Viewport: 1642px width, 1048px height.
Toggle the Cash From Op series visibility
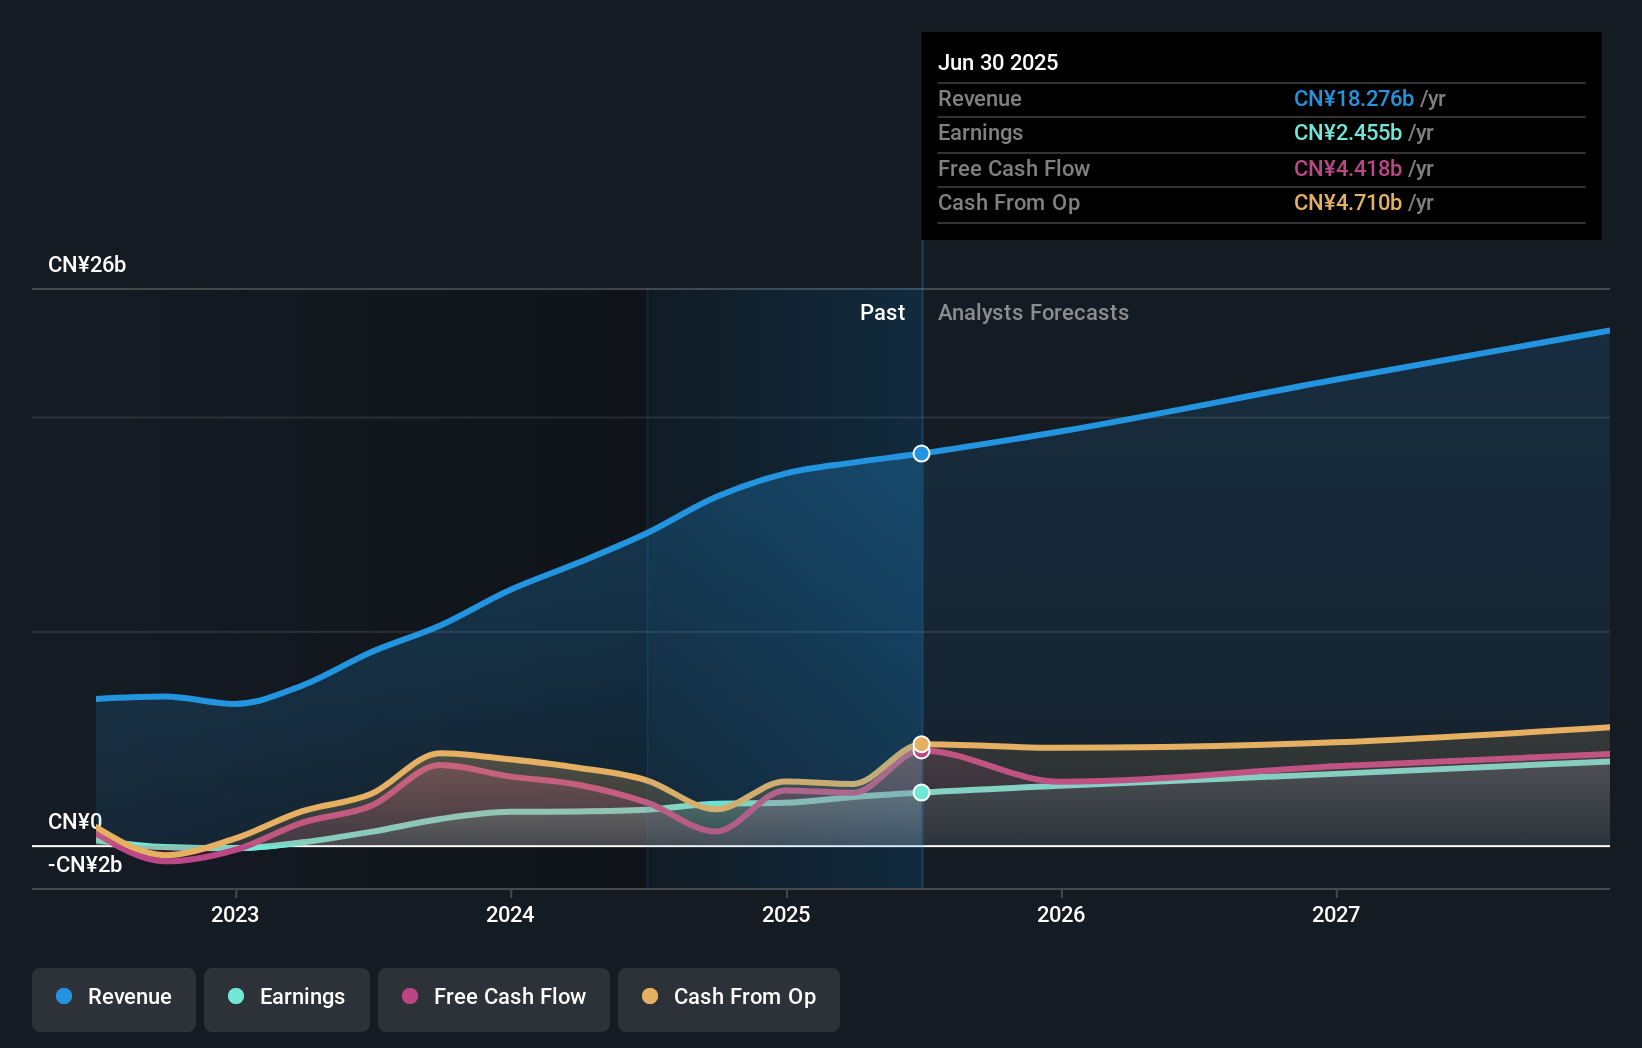click(x=729, y=997)
